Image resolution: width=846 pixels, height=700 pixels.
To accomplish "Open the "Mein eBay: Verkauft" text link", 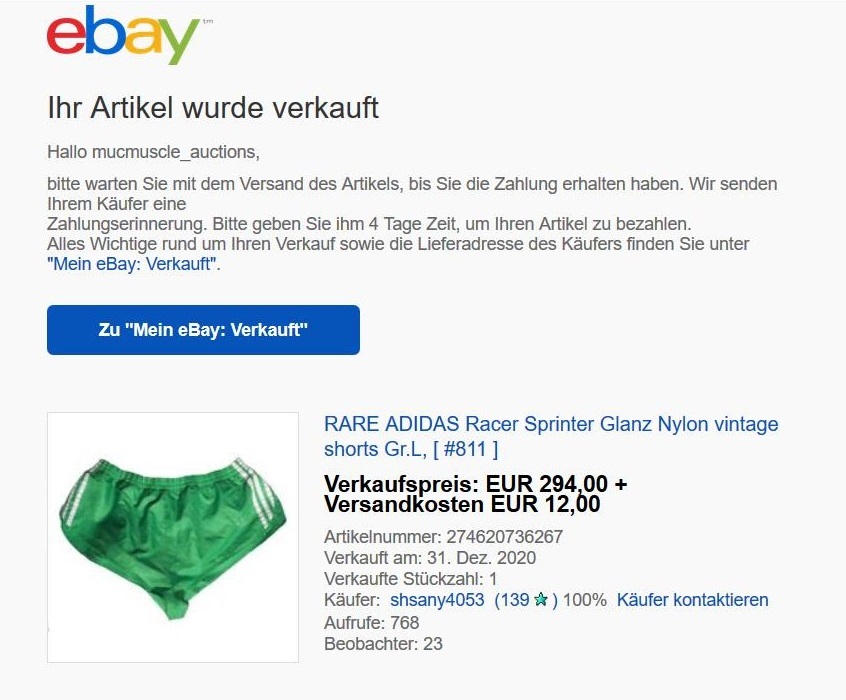I will coord(133,264).
